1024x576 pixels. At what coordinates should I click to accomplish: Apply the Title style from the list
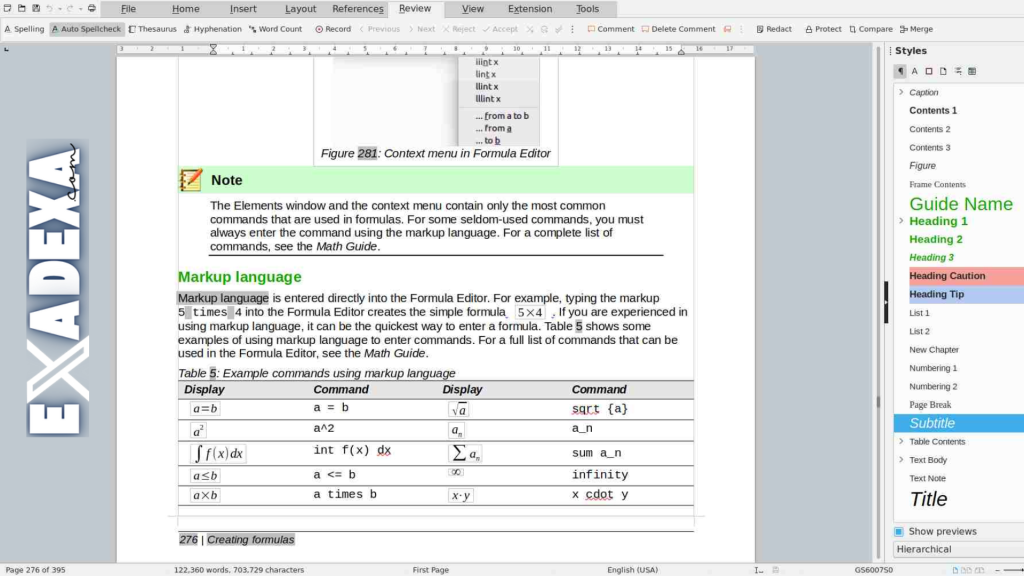pos(929,499)
